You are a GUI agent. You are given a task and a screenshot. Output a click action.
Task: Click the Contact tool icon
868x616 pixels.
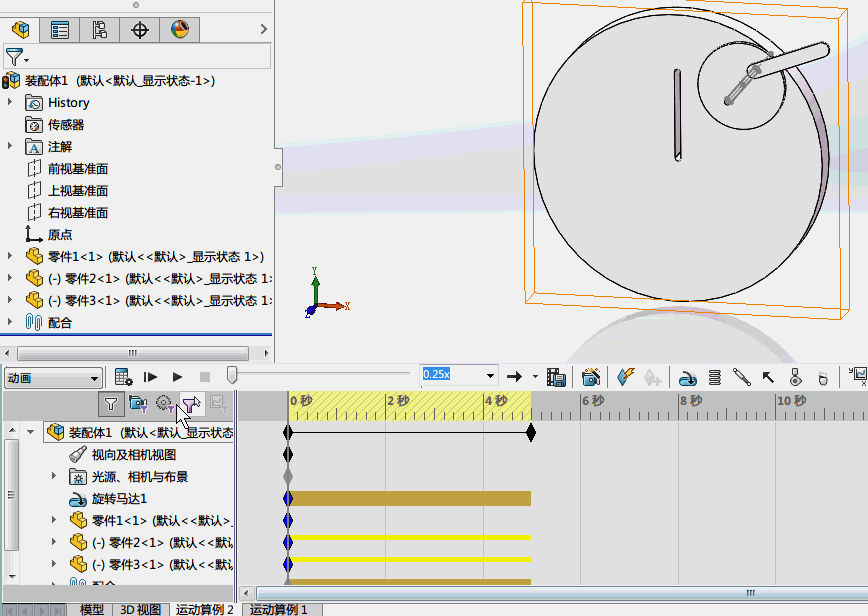795,377
